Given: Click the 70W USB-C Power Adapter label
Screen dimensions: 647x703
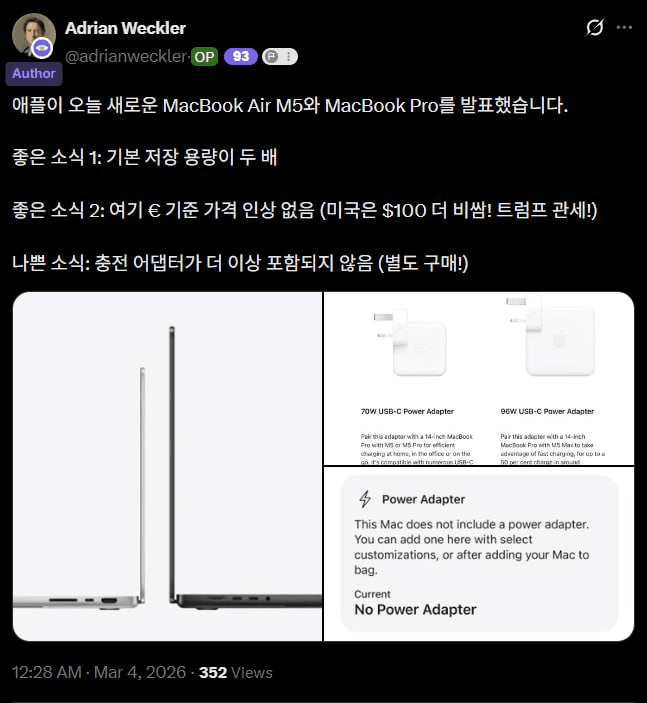Looking at the screenshot, I should (x=407, y=411).
